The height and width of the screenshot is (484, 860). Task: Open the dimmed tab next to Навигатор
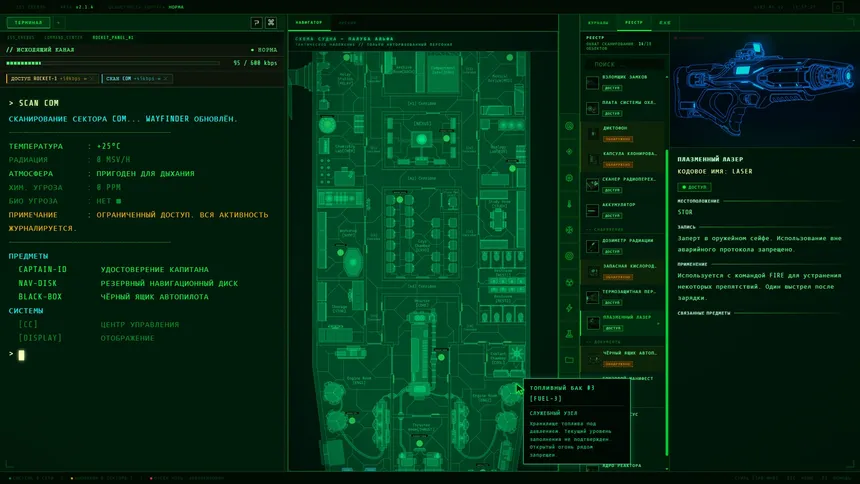pos(347,22)
